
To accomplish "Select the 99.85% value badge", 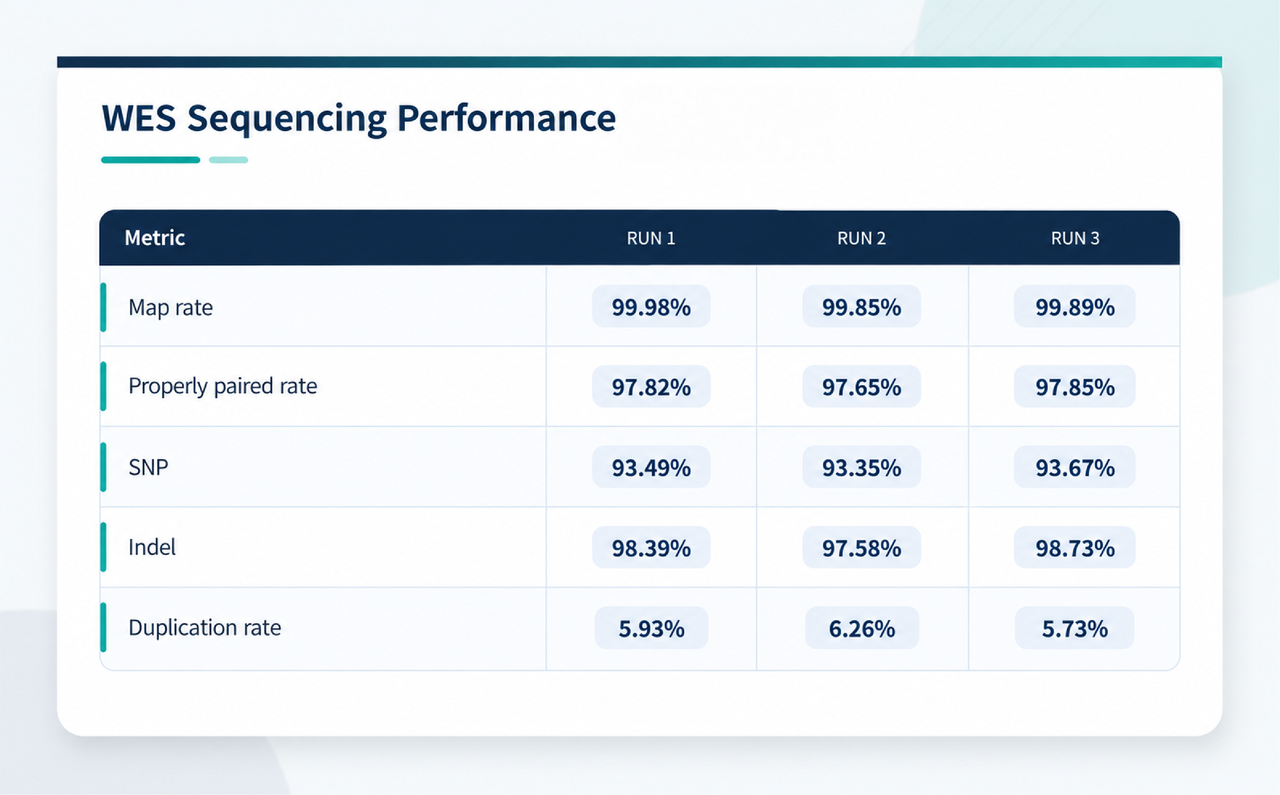I will coord(862,307).
